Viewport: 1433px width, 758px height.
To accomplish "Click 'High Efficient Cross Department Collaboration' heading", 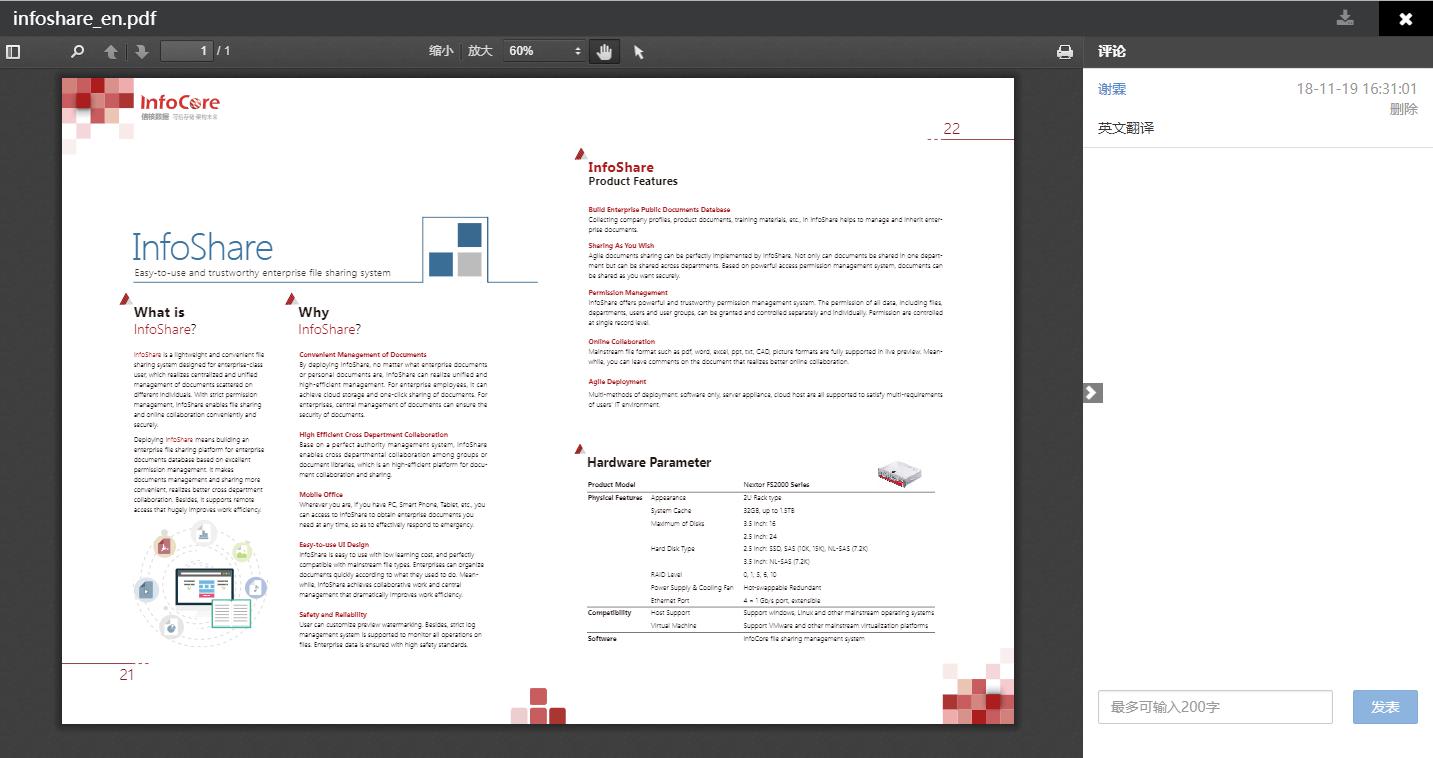I will pyautogui.click(x=373, y=435).
